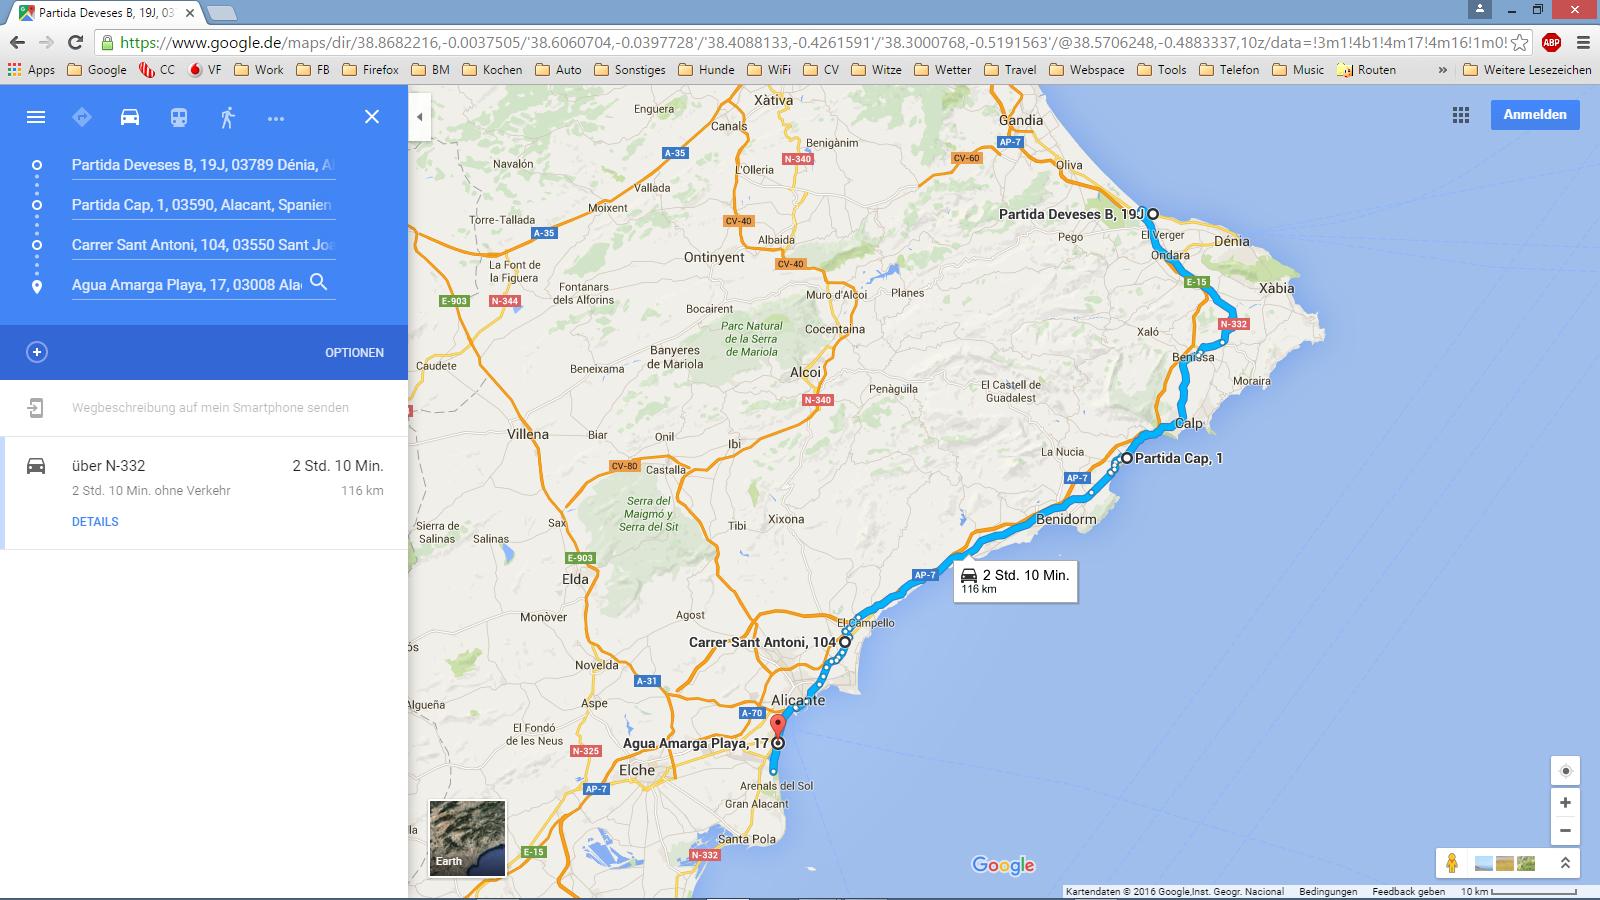Select the recommended travel mode icon
Viewport: 1600px width, 900px height.
click(82, 117)
